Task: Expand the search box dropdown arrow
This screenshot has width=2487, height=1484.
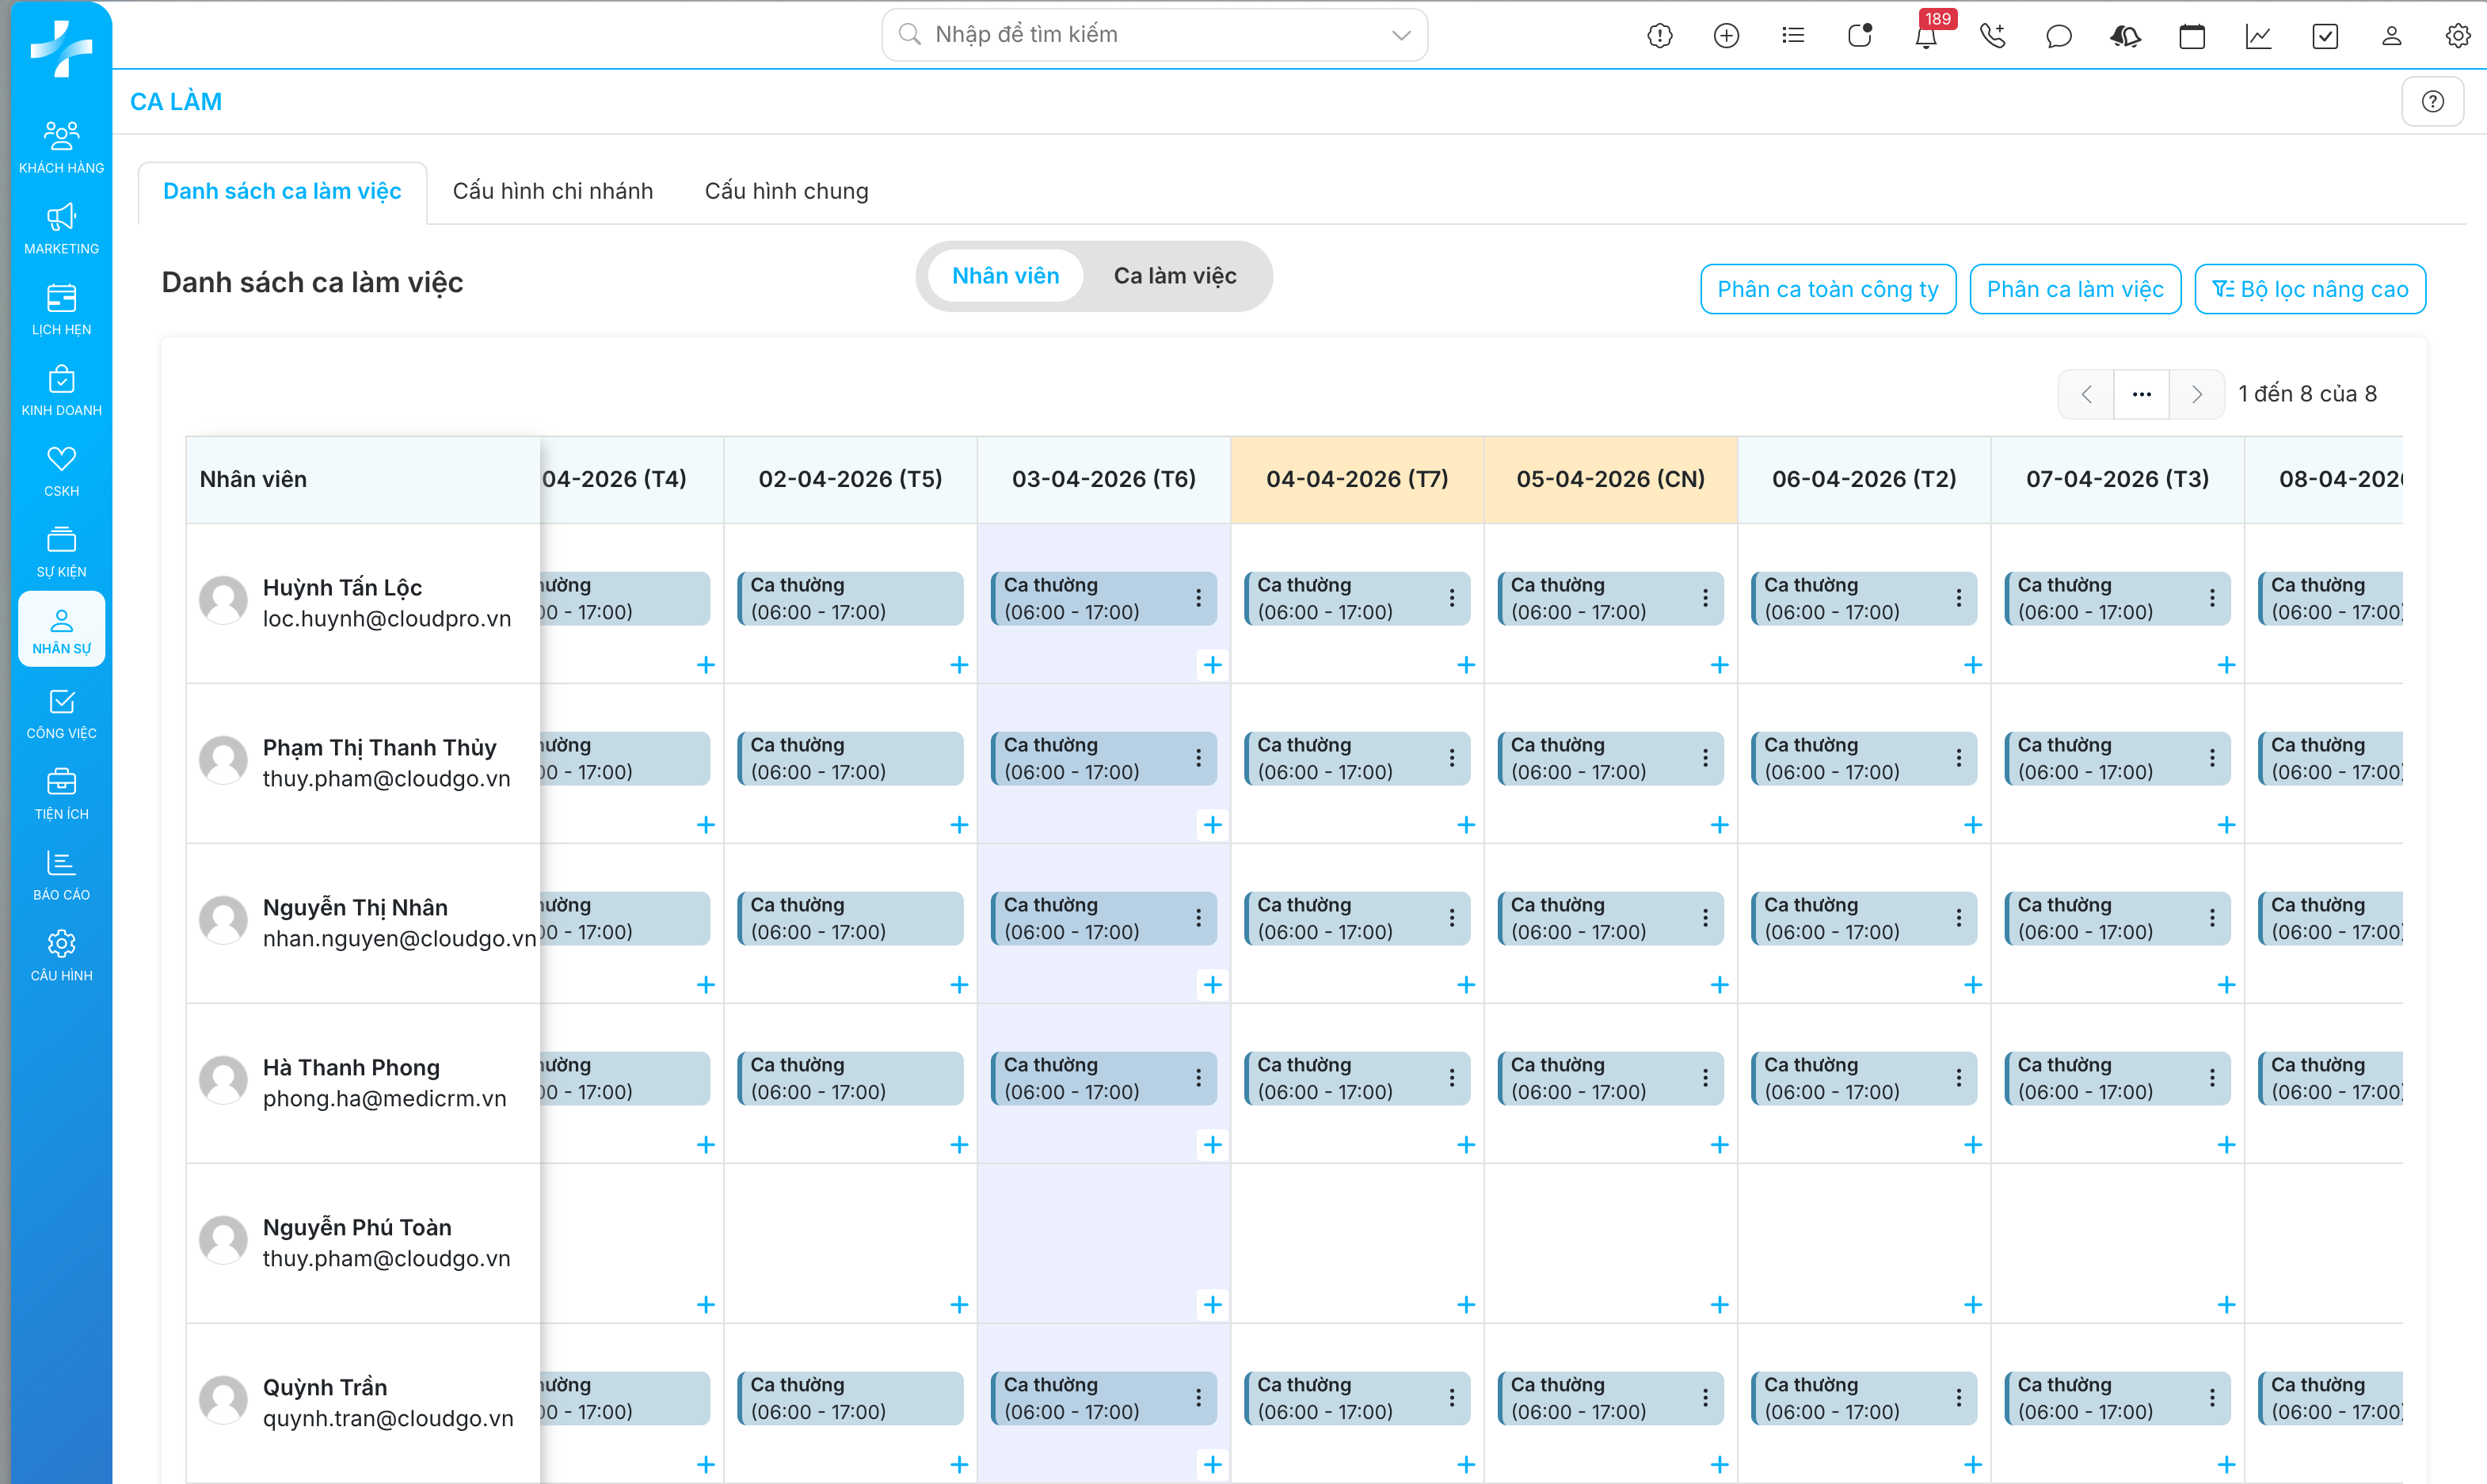Action: point(1401,35)
